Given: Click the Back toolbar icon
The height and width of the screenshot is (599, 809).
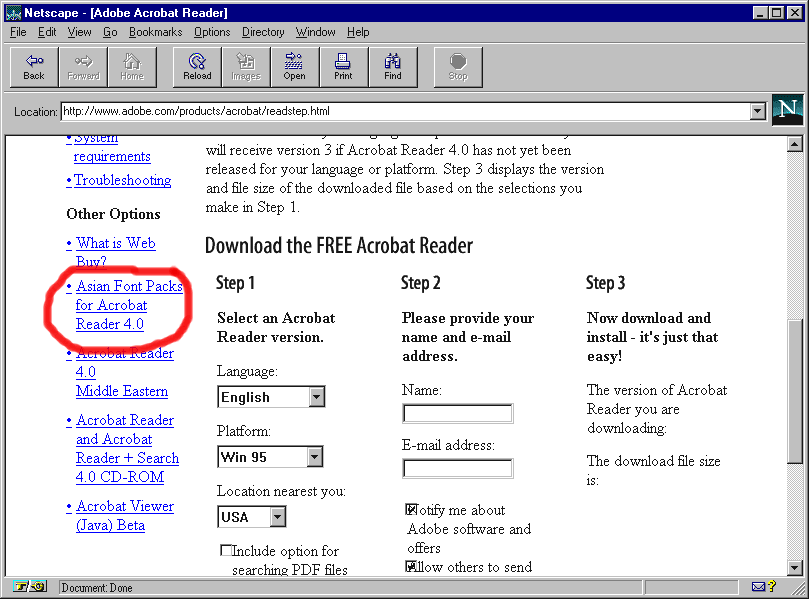Looking at the screenshot, I should tap(34, 66).
